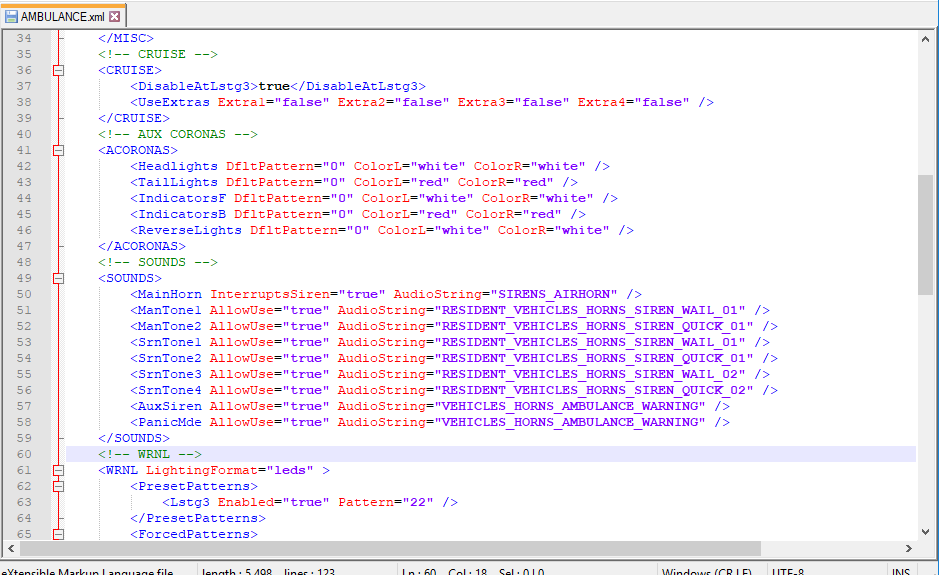Screen dimensions: 939x575
Task: Click the IndicatorsB tag name
Action: pyautogui.click(x=182, y=214)
